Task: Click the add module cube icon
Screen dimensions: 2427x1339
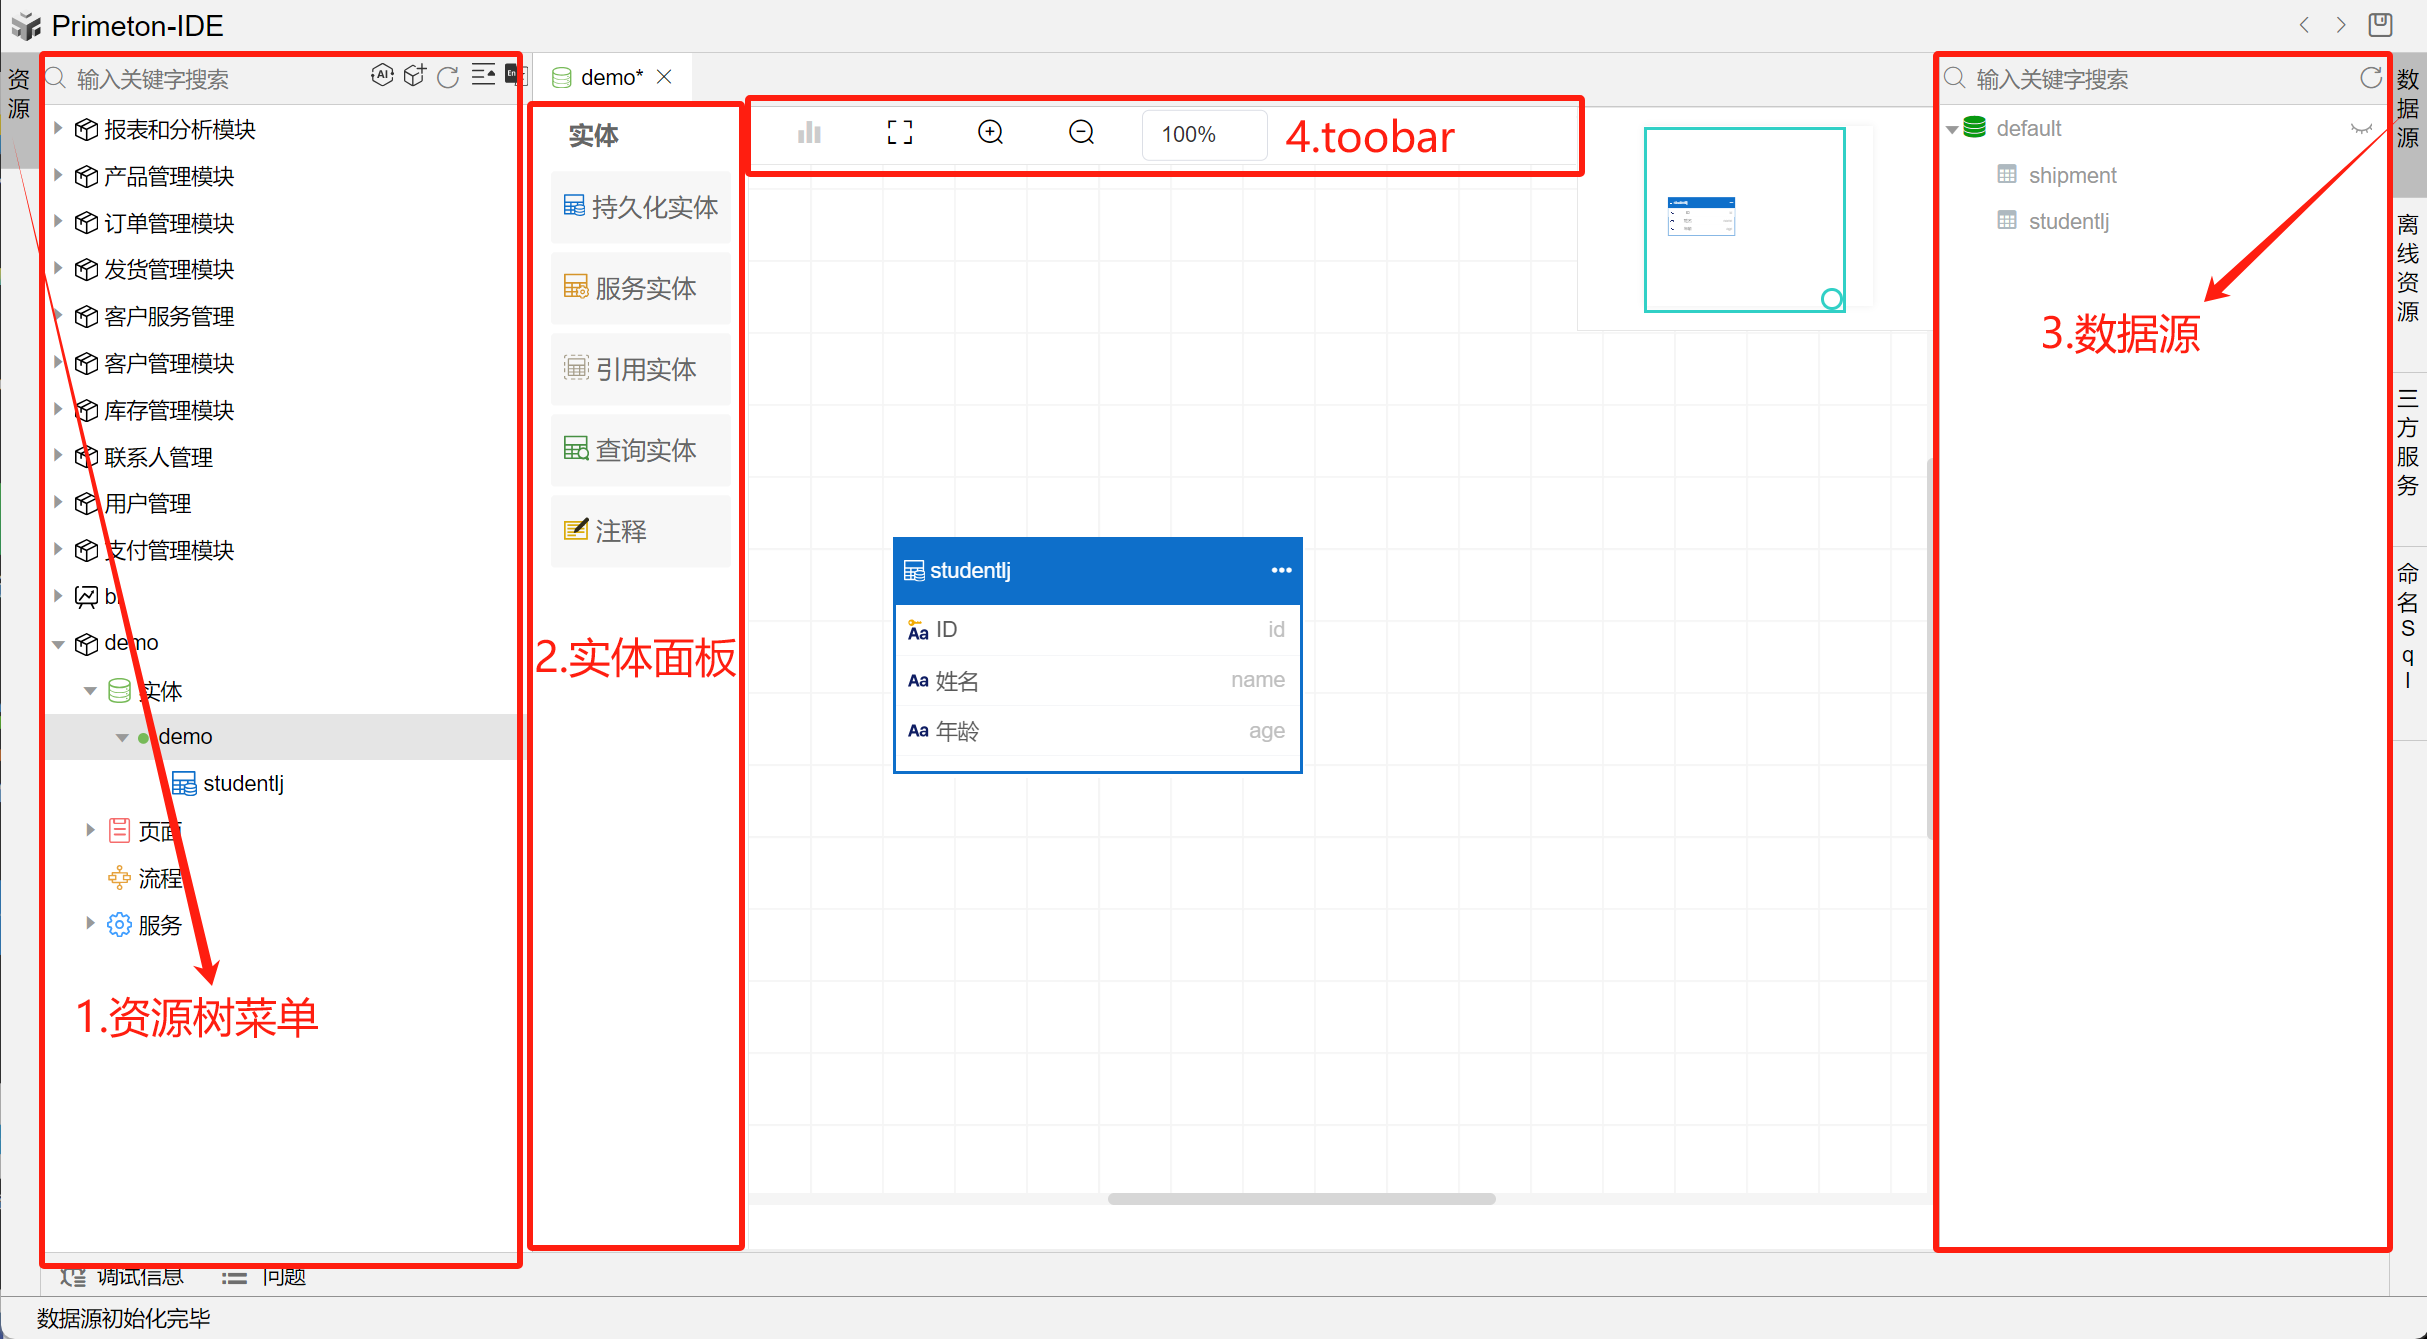Action: pos(415,76)
